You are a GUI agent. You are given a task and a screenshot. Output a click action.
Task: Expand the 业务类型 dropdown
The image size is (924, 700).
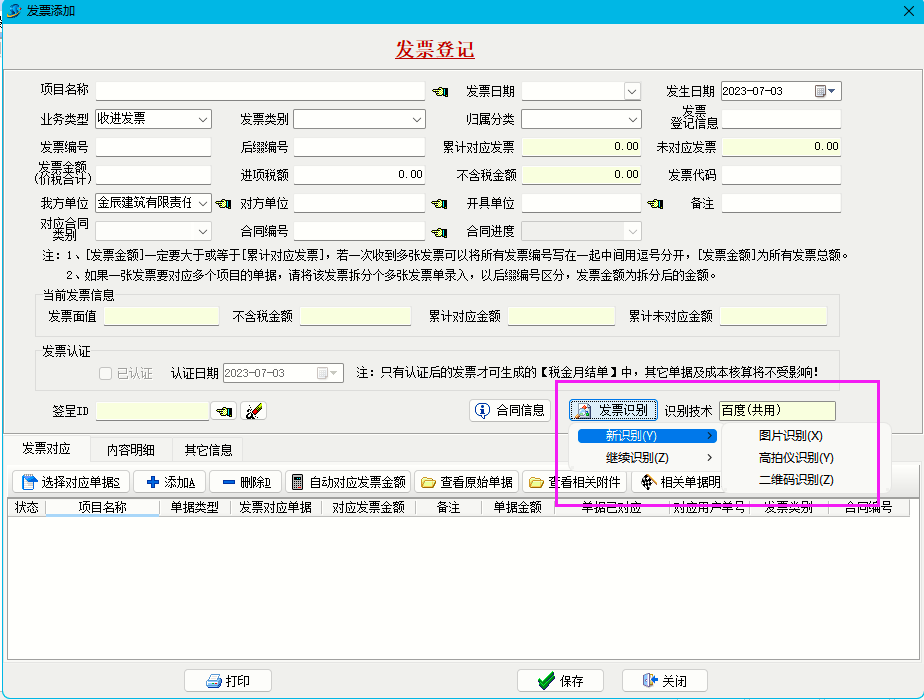[203, 119]
